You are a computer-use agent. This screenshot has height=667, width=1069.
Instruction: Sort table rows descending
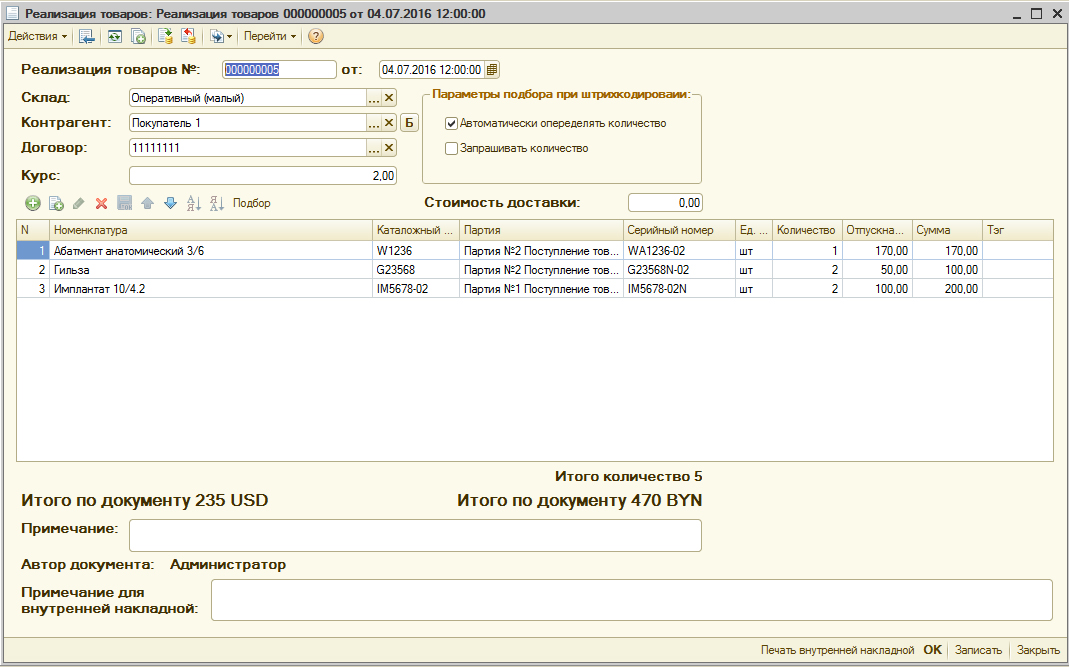[217, 203]
